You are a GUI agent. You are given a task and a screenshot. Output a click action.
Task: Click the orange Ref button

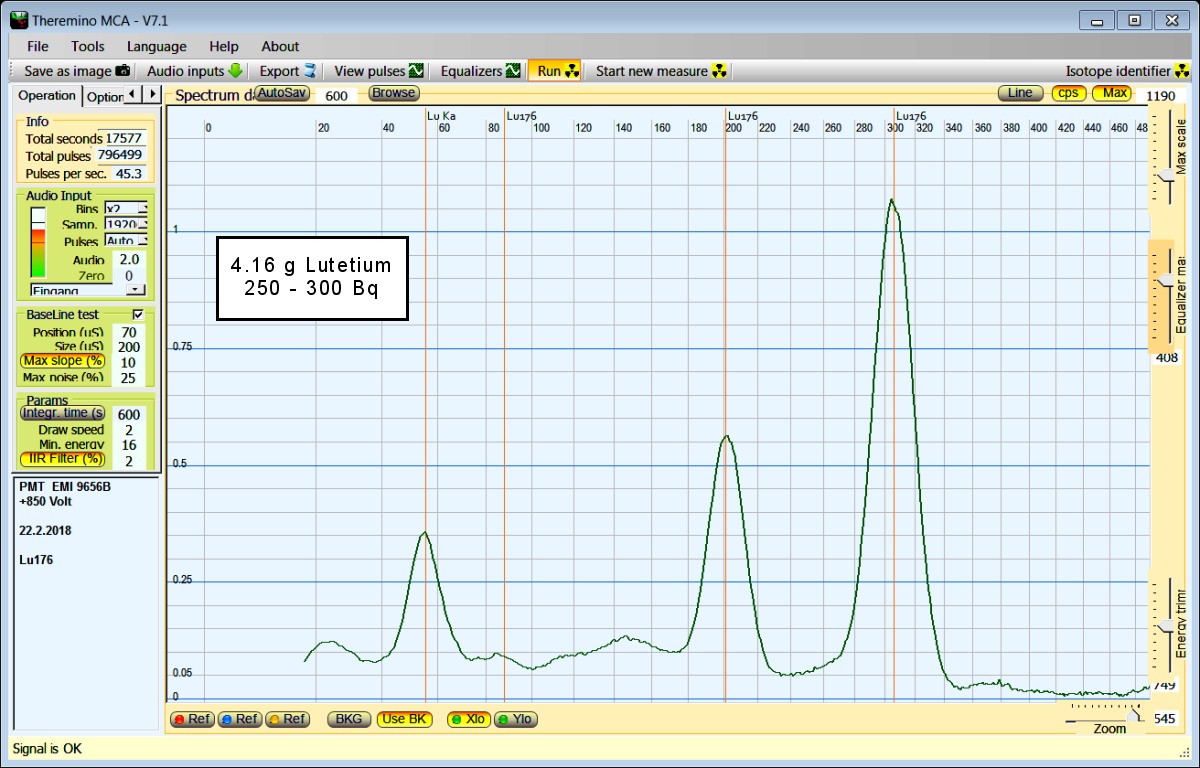pos(287,719)
